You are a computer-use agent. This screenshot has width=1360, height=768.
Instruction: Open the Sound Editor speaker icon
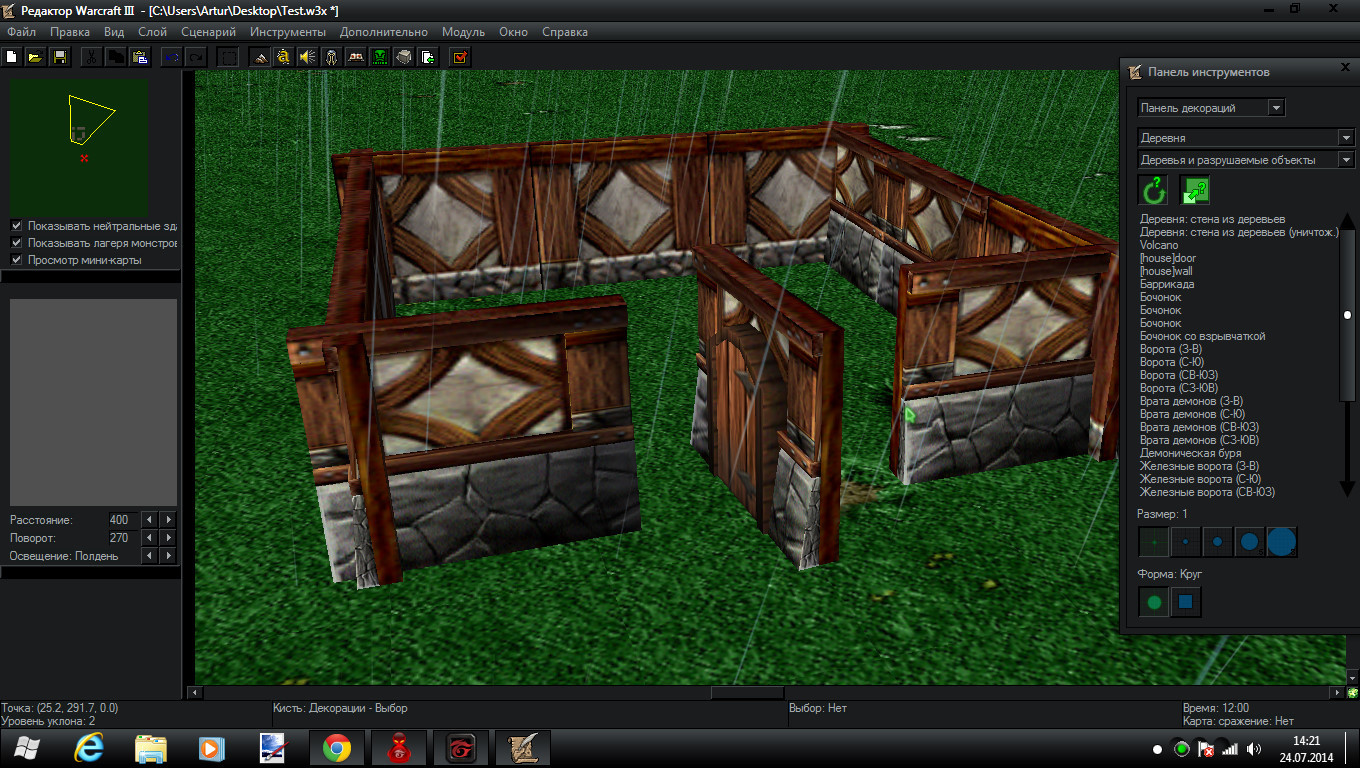coord(308,57)
